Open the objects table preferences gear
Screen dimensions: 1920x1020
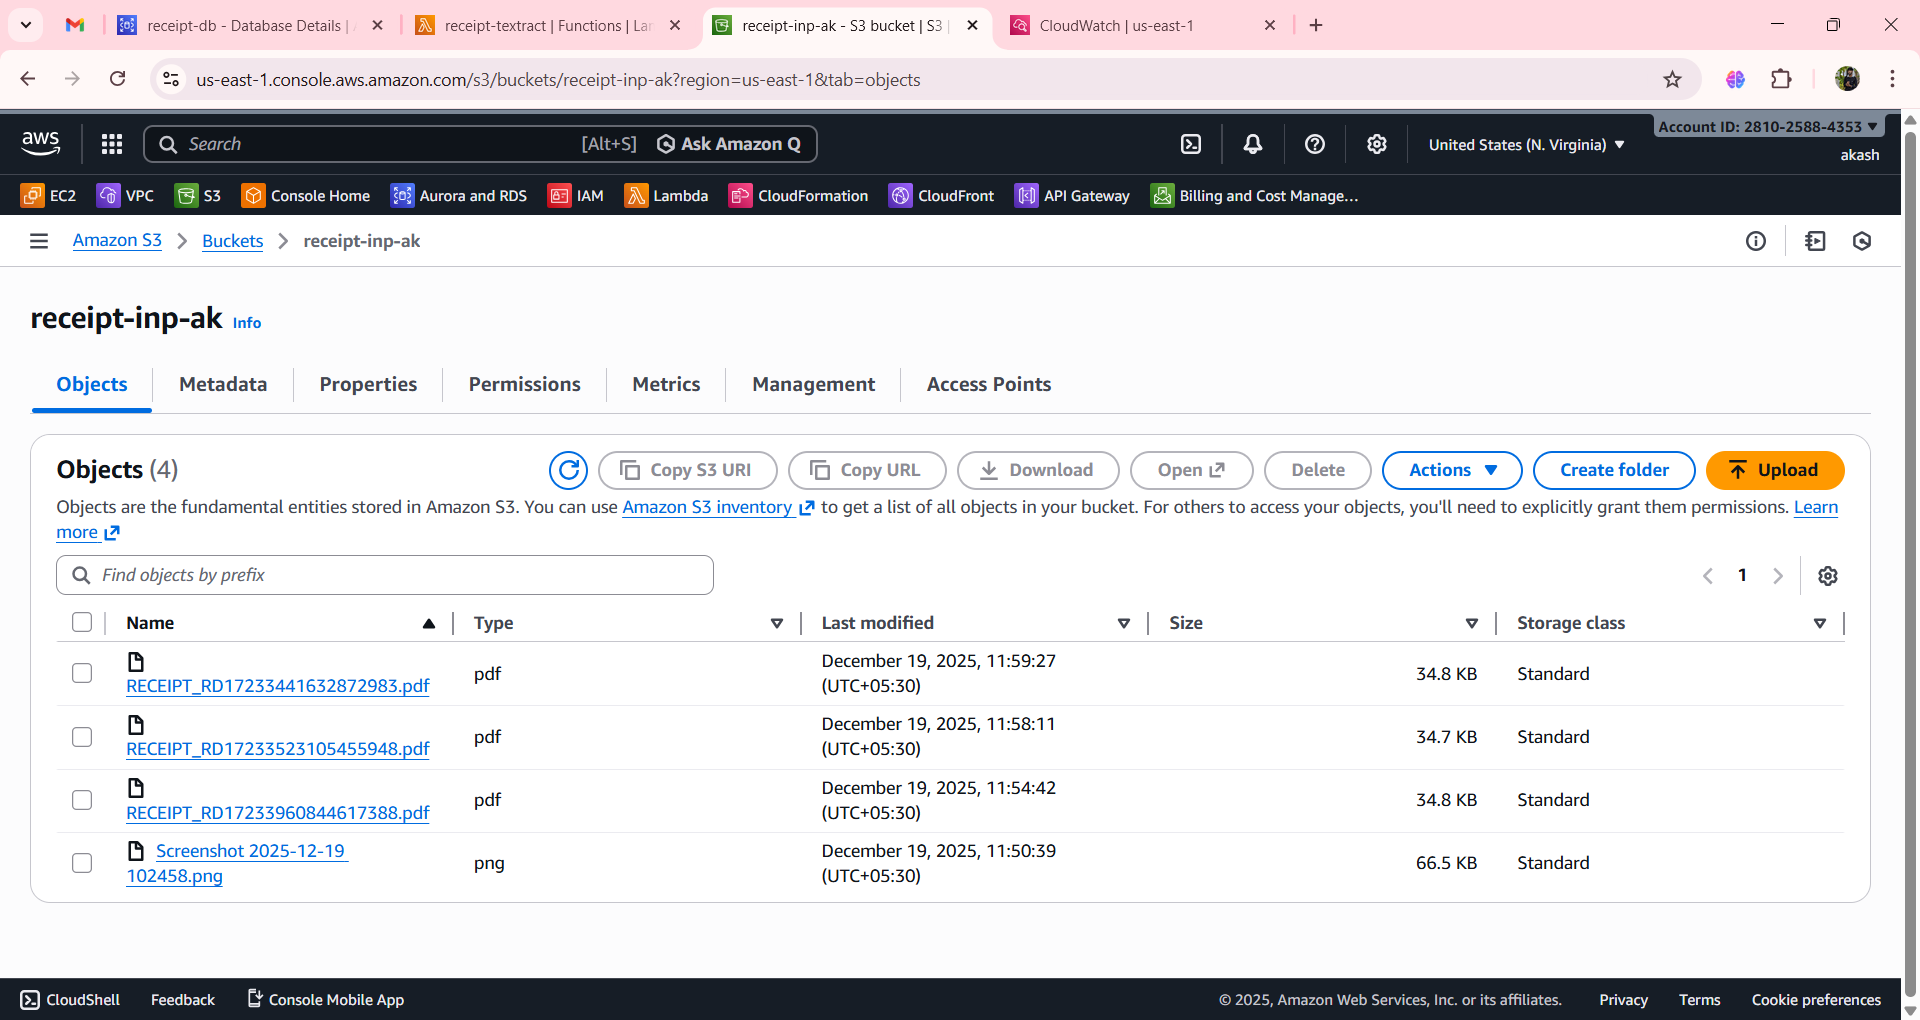[1828, 575]
